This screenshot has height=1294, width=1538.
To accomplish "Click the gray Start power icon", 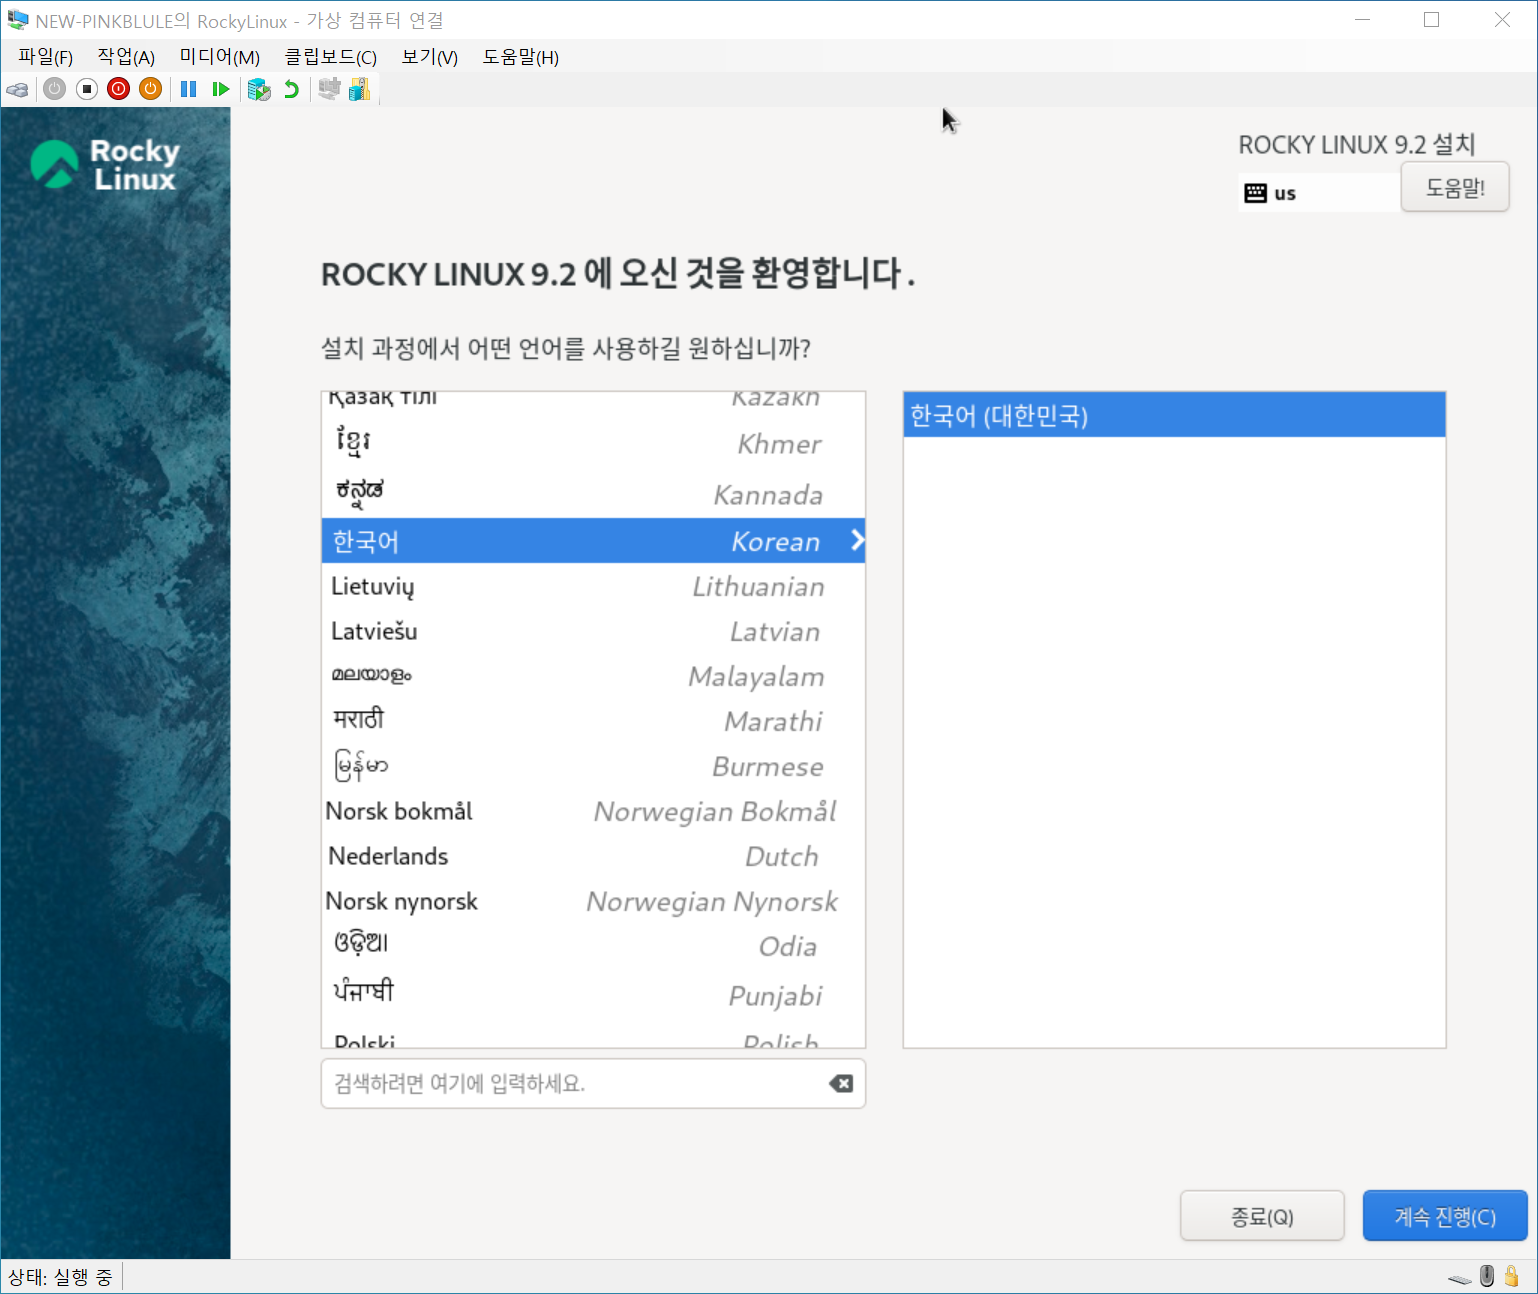I will pos(55,89).
